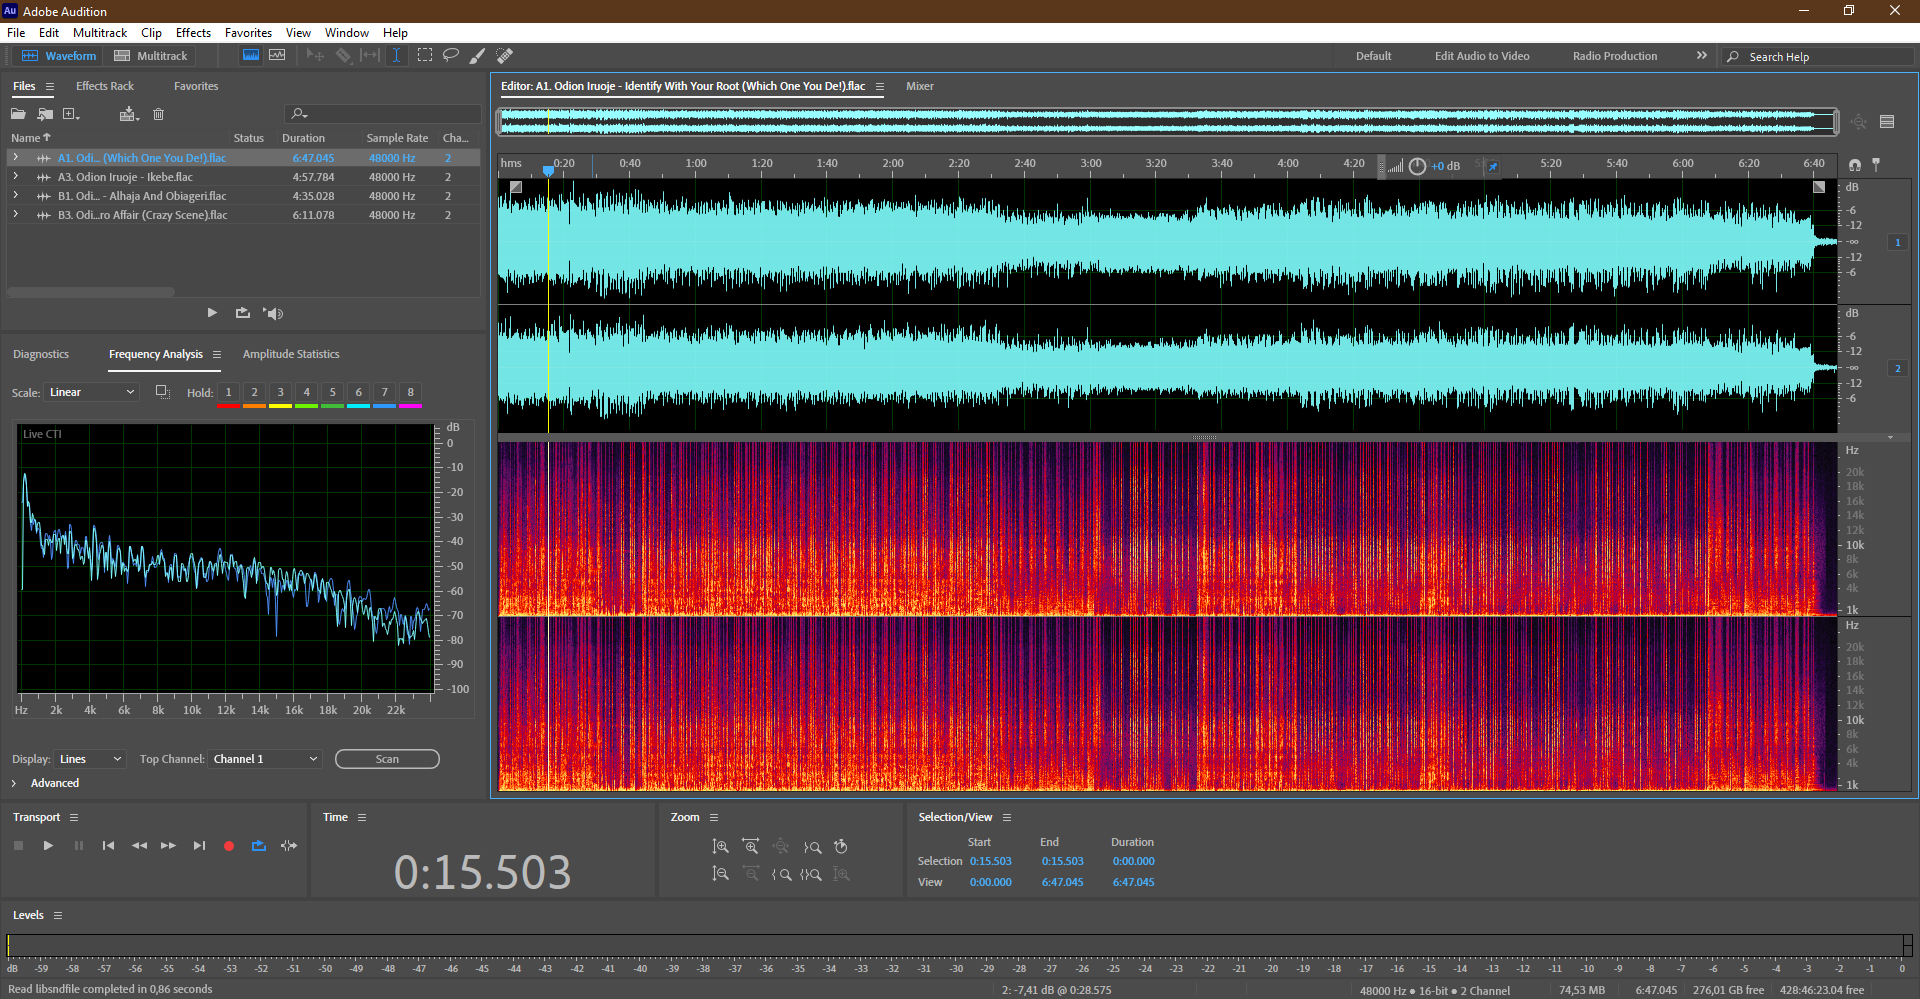Open the Scale dropdown set to Linear
1920x999 pixels.
click(92, 393)
